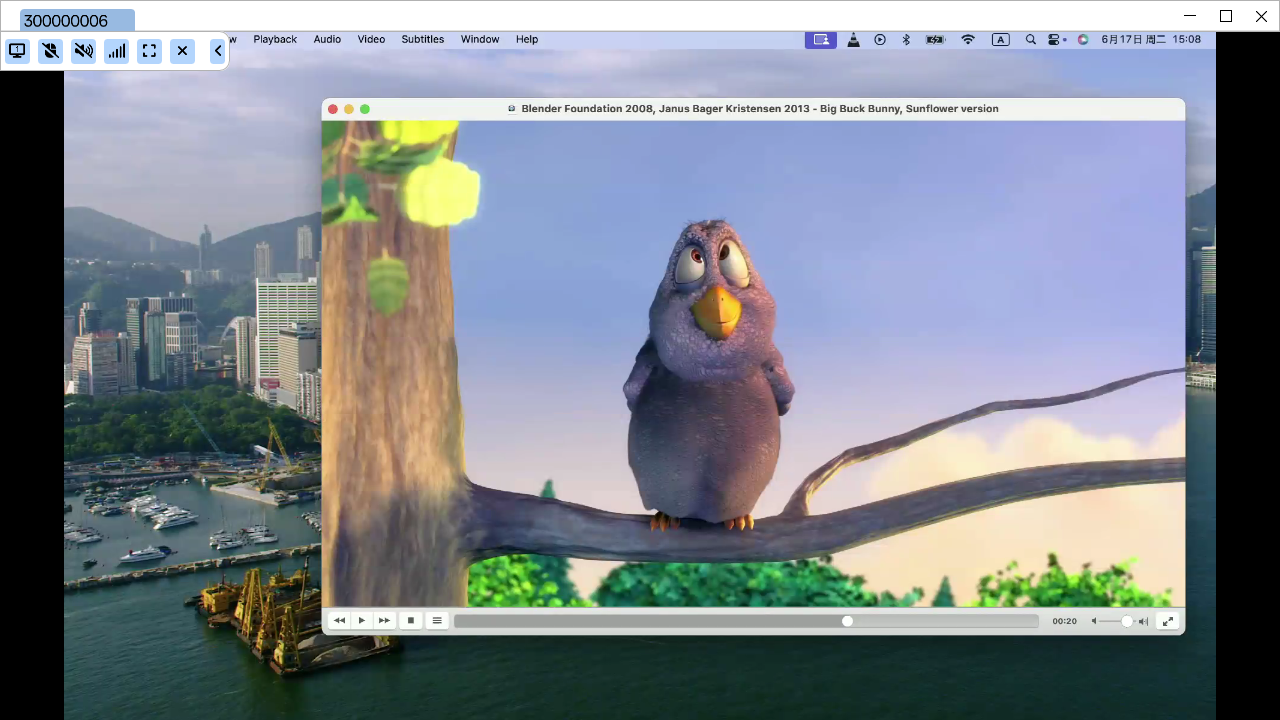Click the VLC window title Big Buck Bunny text
The image size is (1280, 720).
point(759,109)
